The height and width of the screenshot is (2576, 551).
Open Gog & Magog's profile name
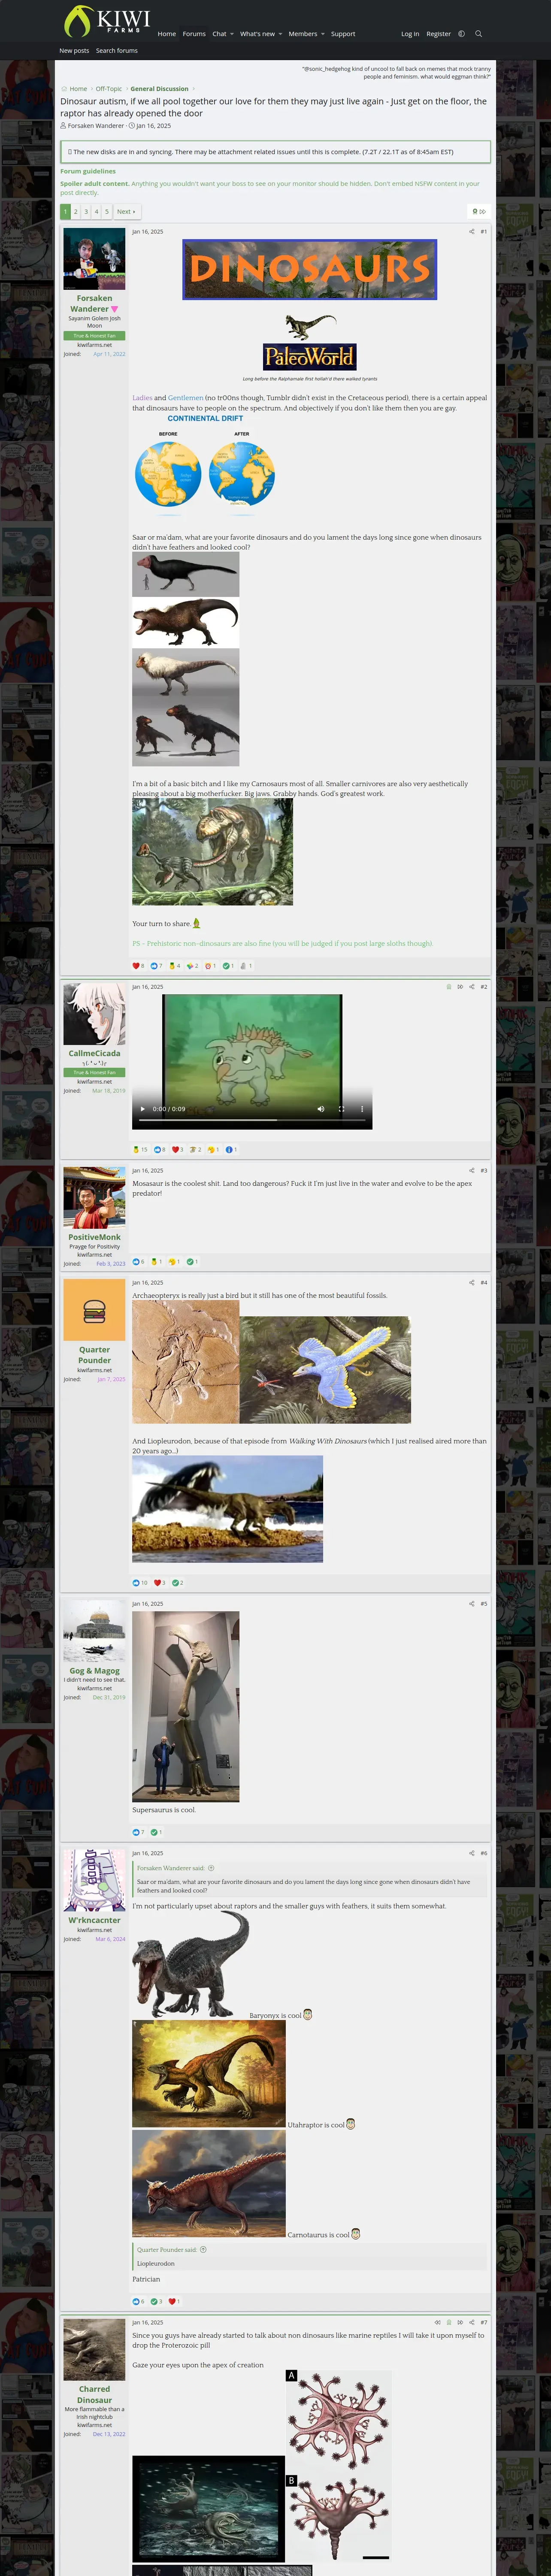(94, 1671)
